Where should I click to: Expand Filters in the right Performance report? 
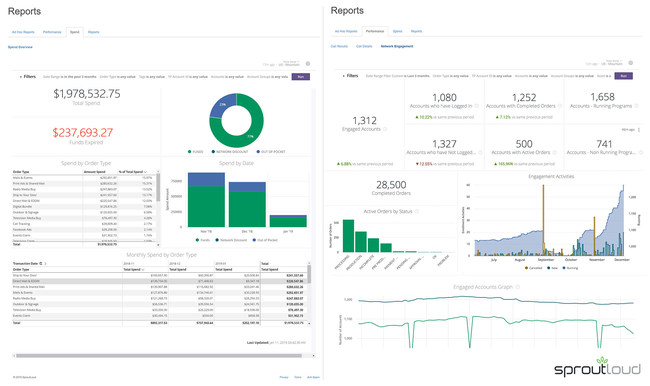(350, 76)
